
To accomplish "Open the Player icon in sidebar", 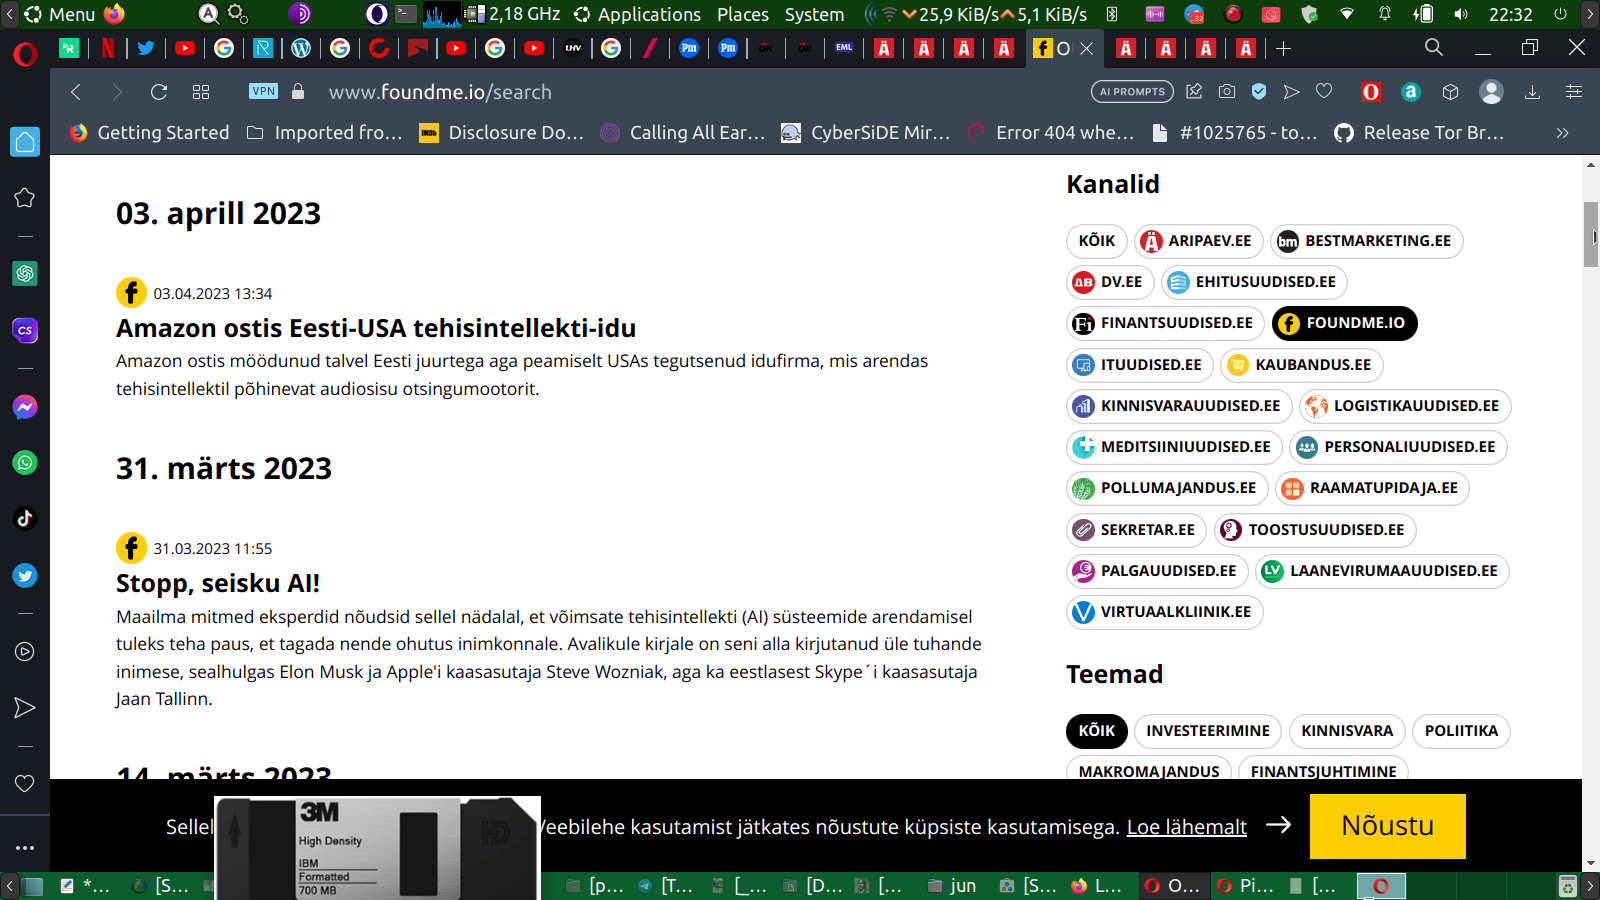I will click(x=25, y=652).
